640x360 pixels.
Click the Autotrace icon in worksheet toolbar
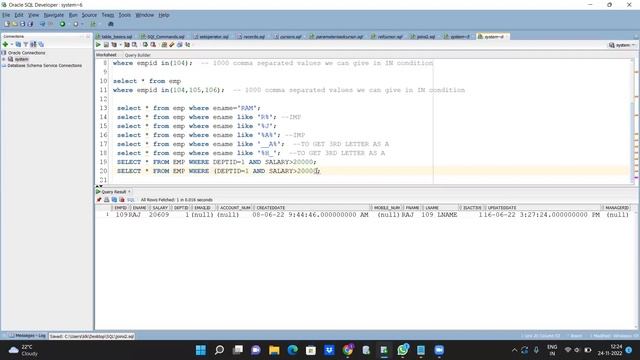click(x=127, y=44)
